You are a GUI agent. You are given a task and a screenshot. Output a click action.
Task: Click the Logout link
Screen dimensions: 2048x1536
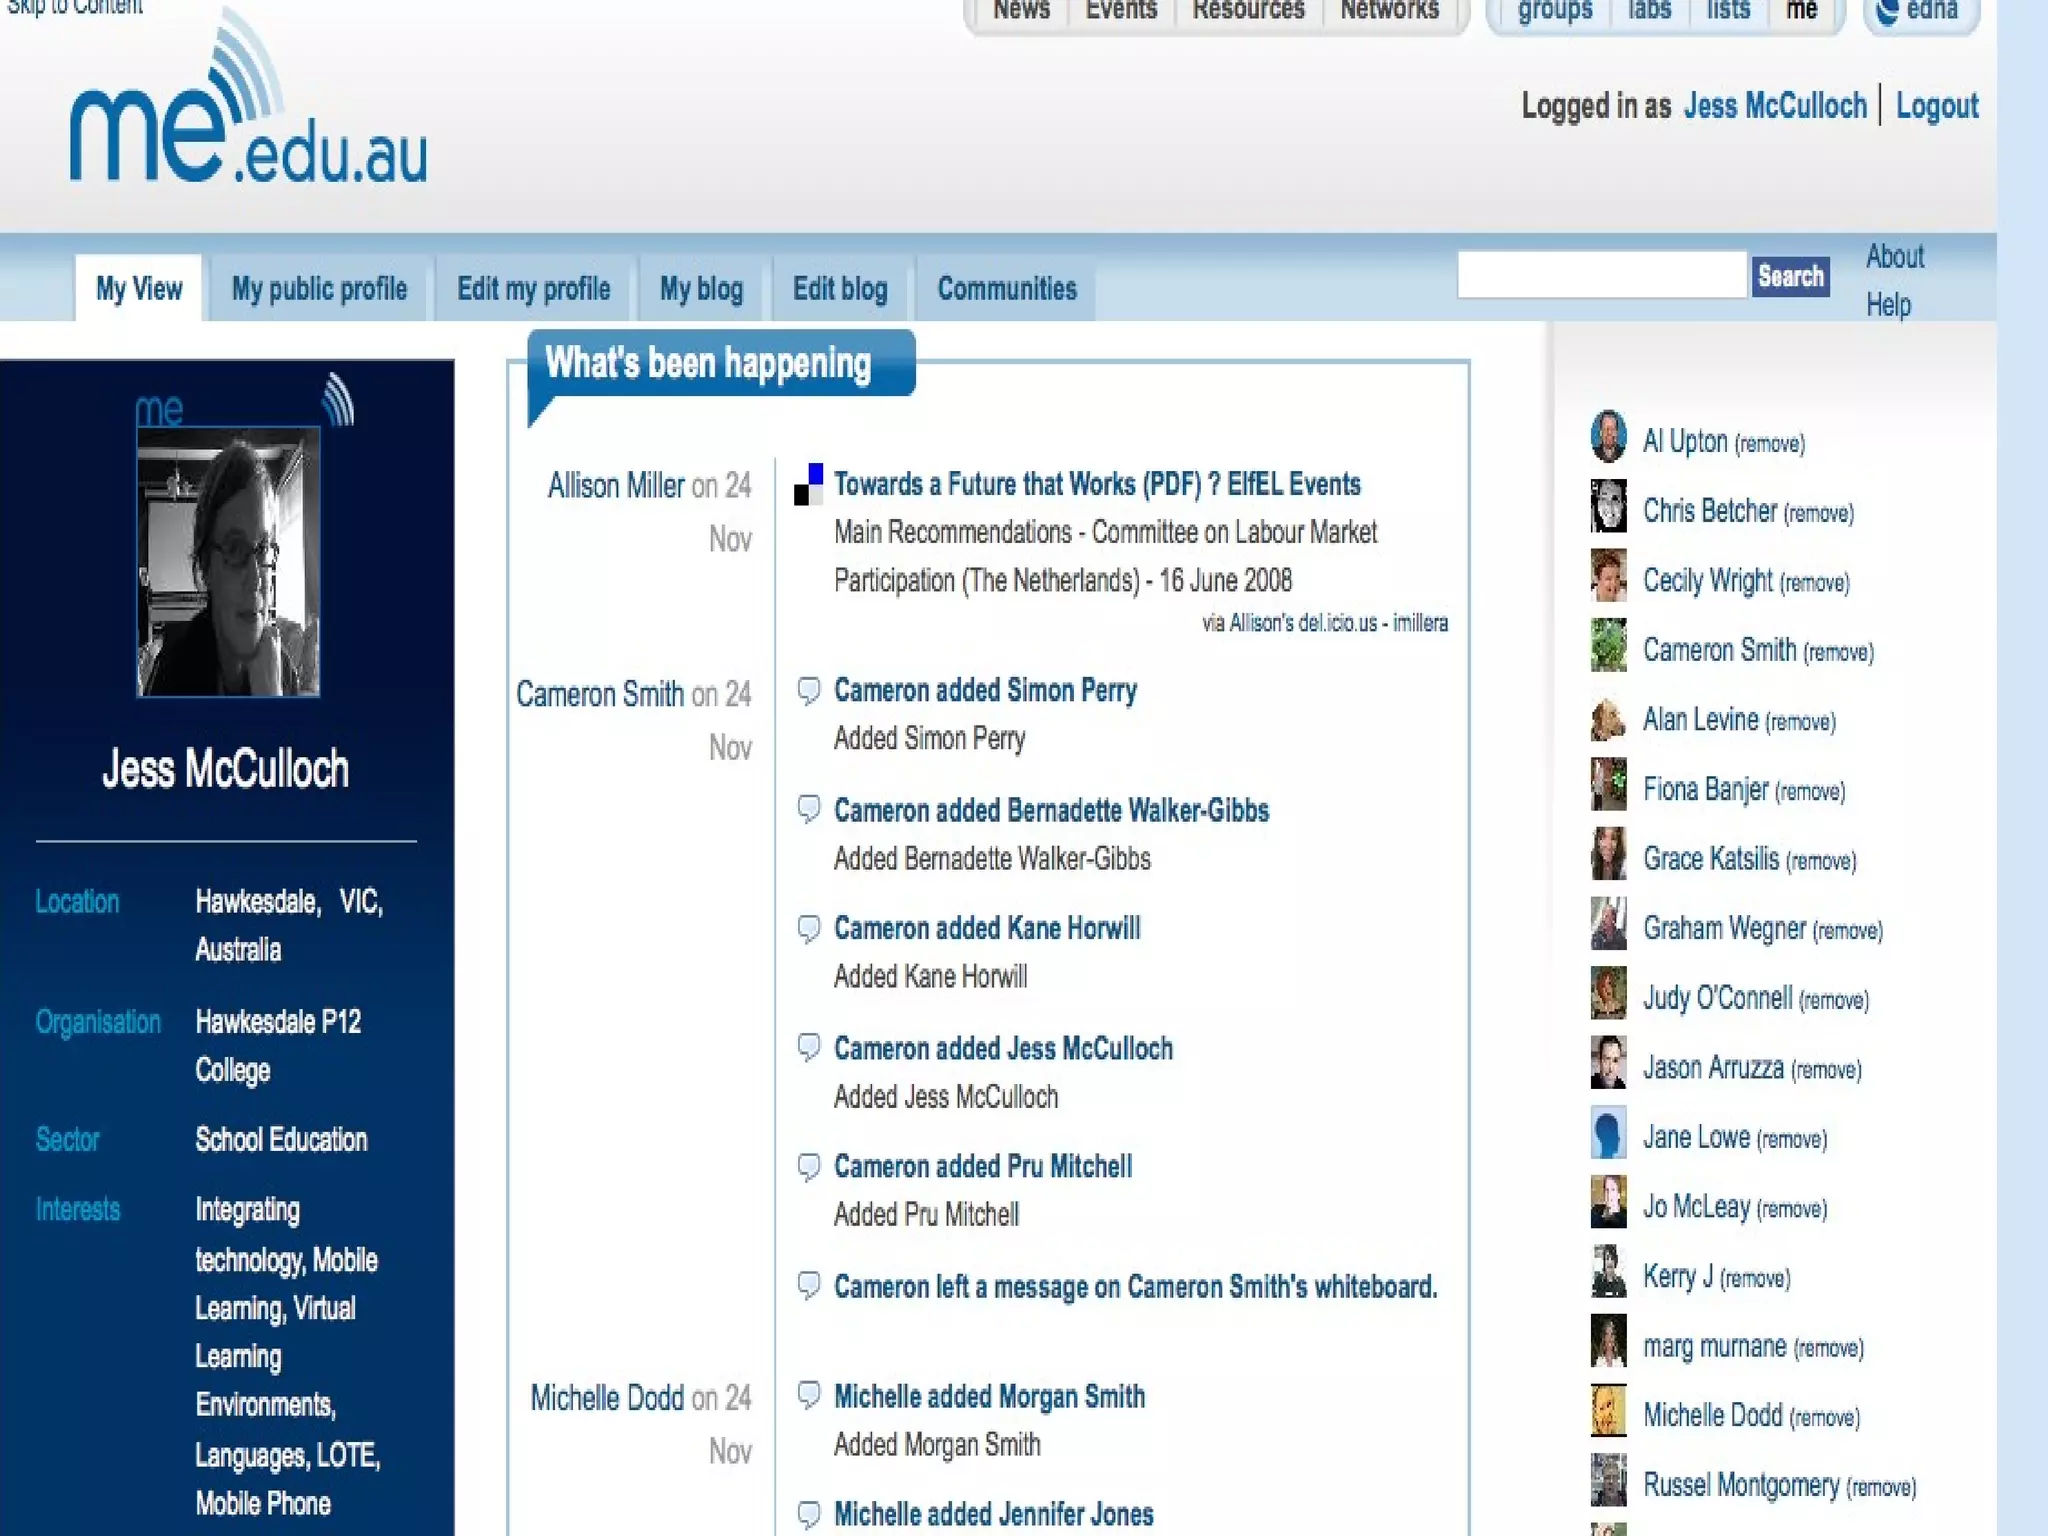tap(1937, 106)
